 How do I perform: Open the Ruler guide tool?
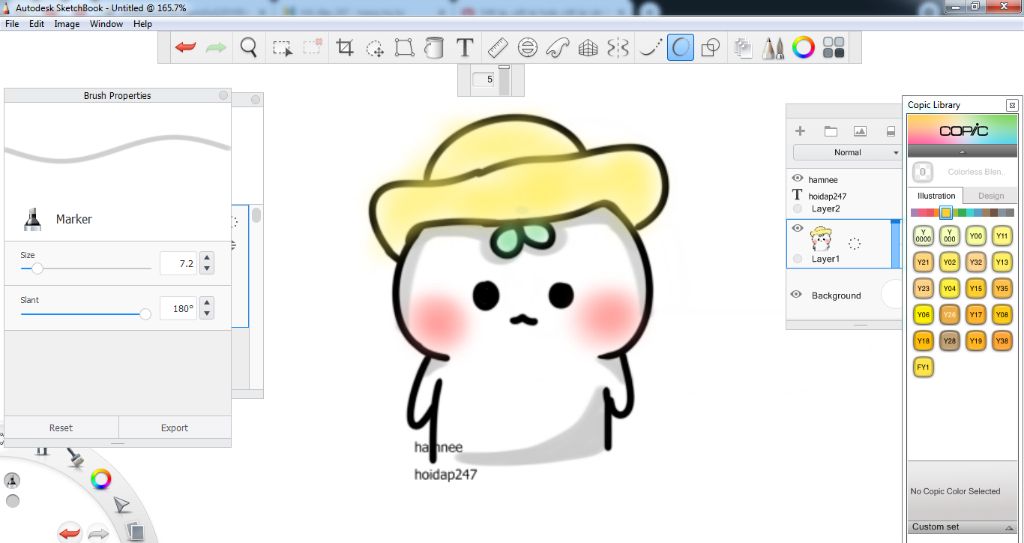point(498,48)
